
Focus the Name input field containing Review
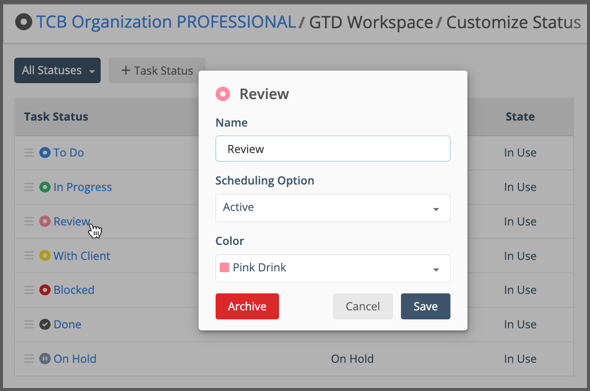point(333,149)
